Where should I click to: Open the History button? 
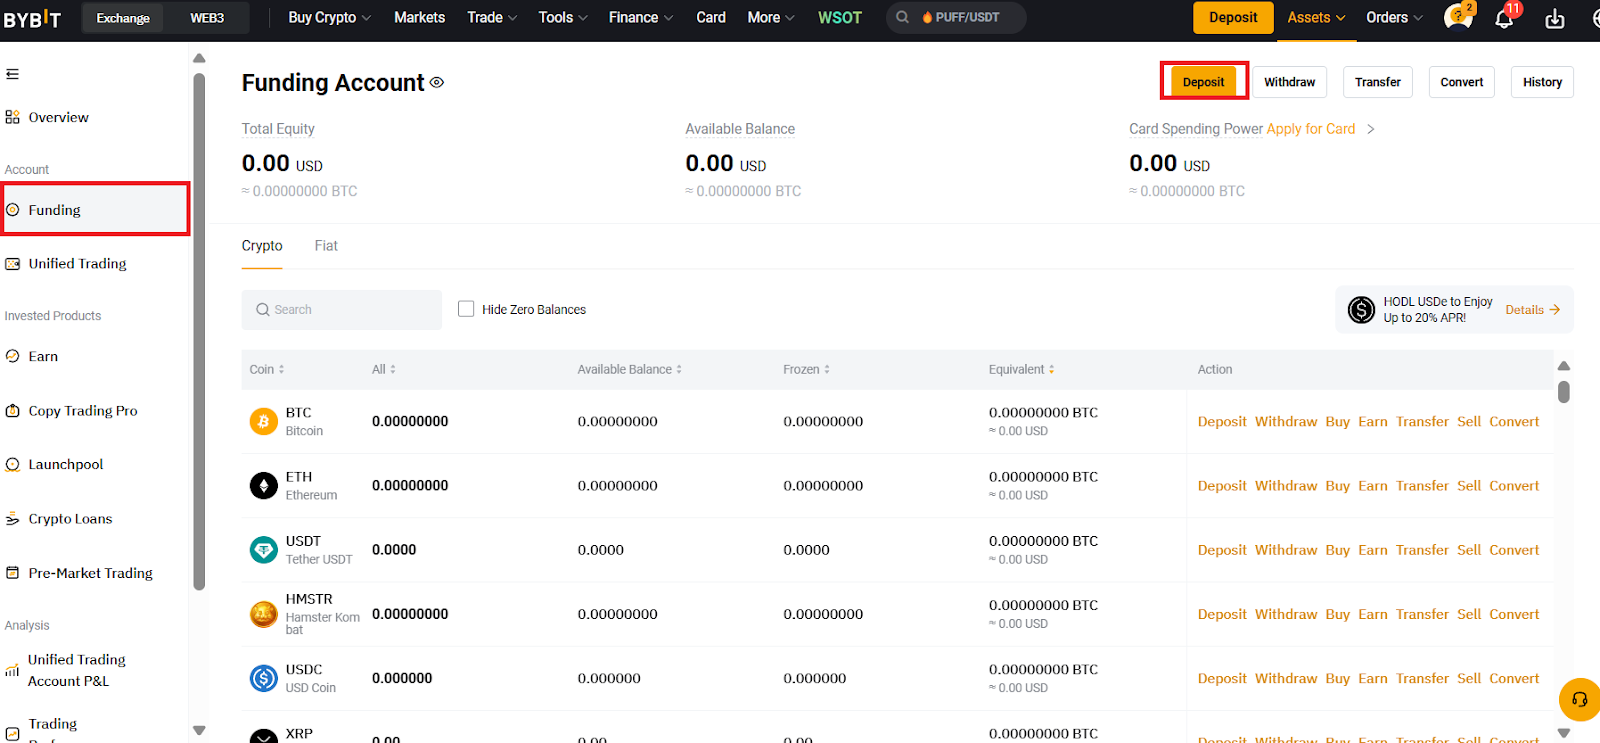pyautogui.click(x=1542, y=82)
